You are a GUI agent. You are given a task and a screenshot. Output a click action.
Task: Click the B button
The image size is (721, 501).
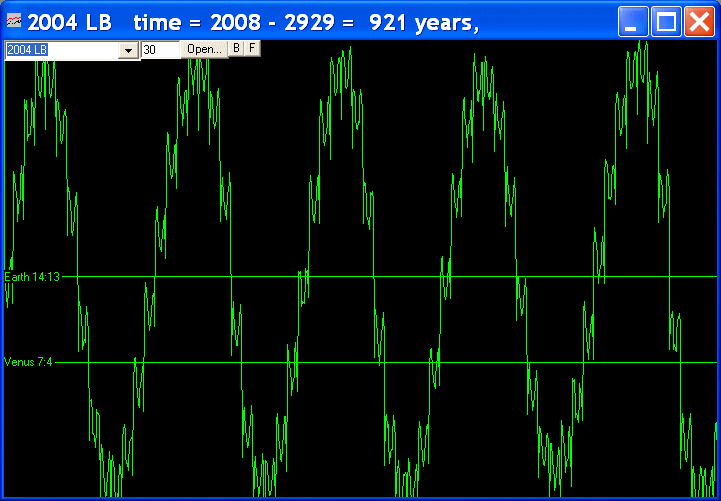tap(236, 48)
